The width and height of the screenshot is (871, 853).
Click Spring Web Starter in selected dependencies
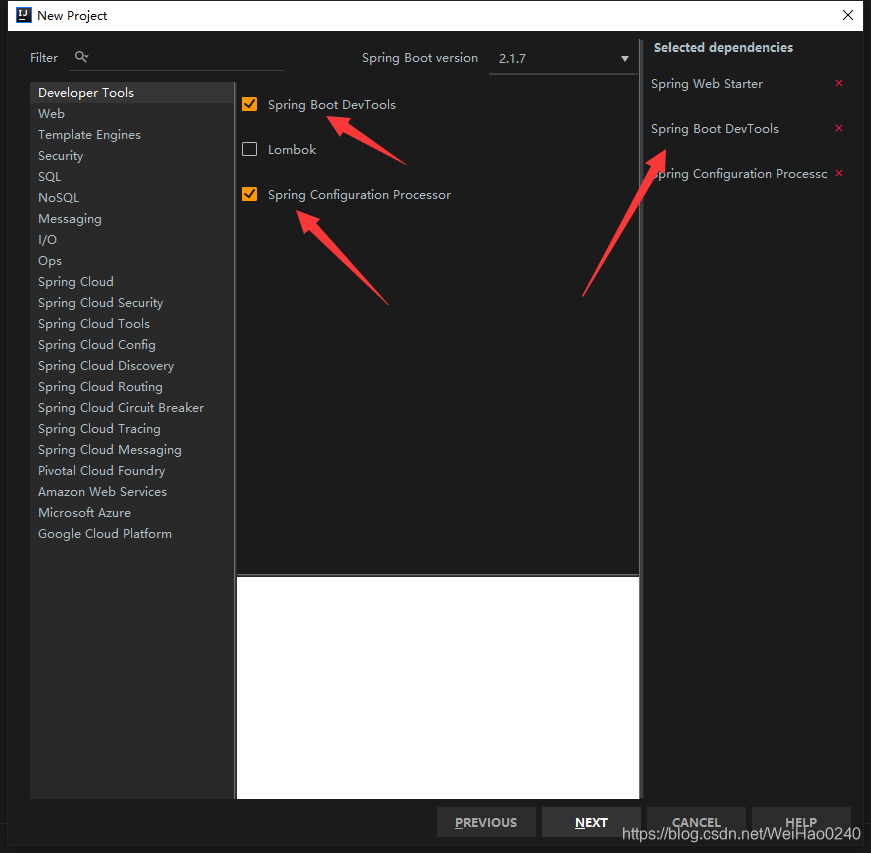point(707,84)
